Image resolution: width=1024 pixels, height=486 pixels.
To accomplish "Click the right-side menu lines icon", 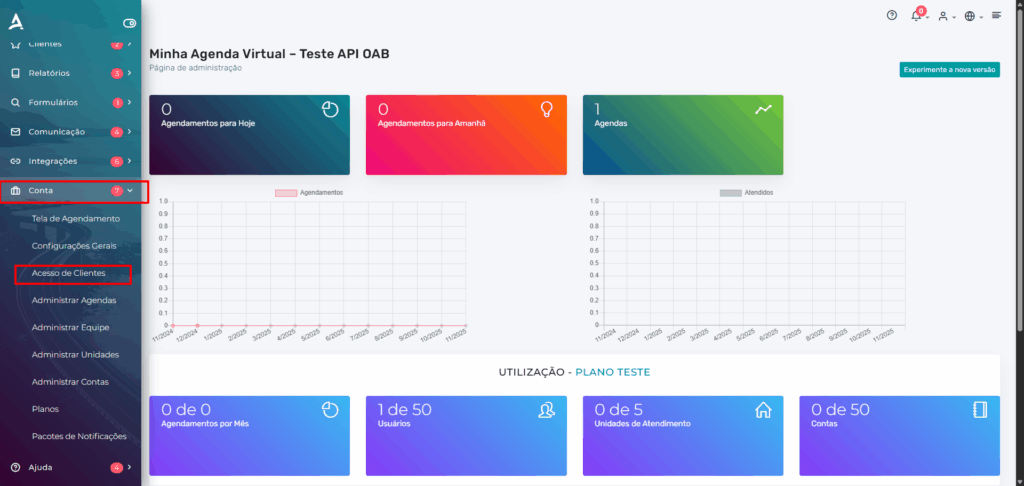I will coord(996,15).
